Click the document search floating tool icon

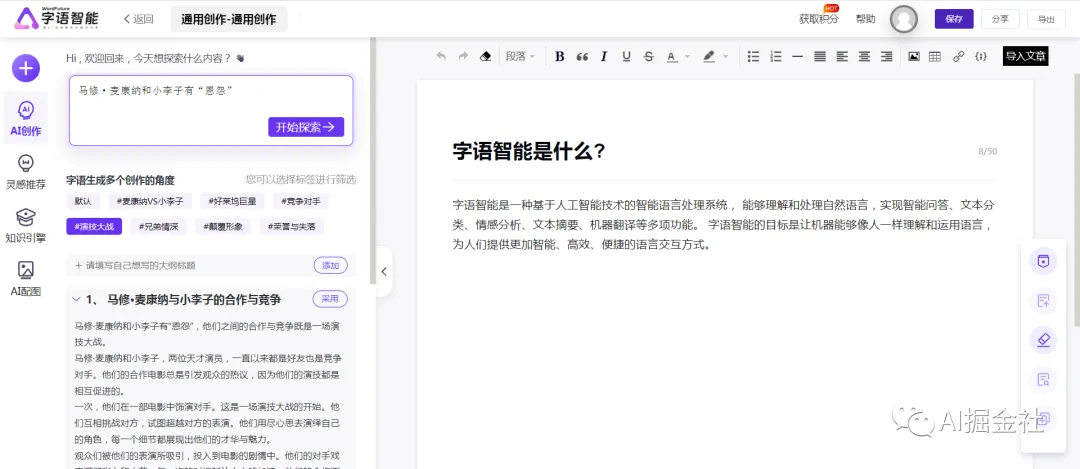coord(1043,379)
